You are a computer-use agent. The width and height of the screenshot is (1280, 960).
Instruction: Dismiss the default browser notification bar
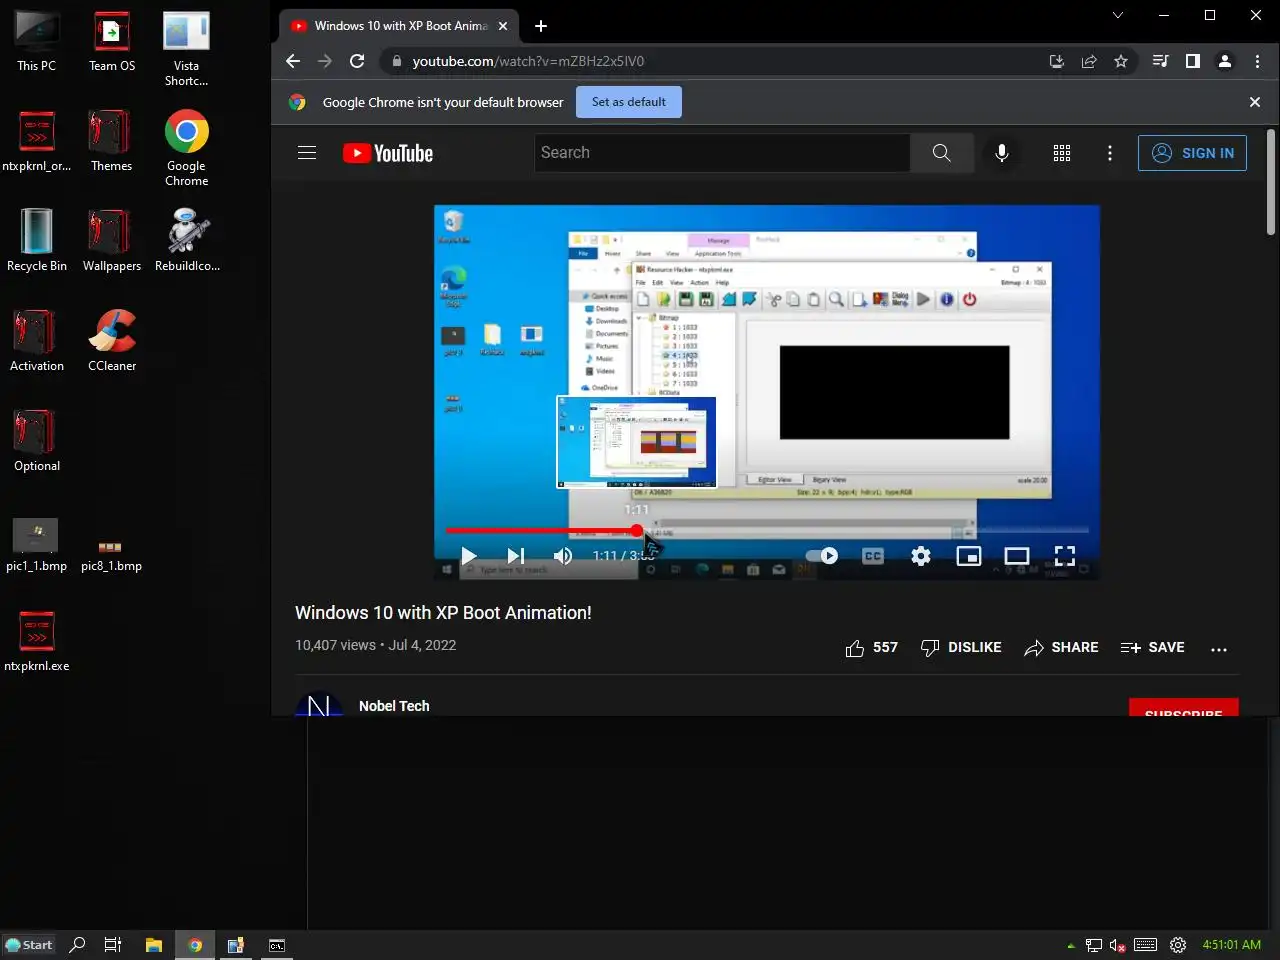point(1255,102)
